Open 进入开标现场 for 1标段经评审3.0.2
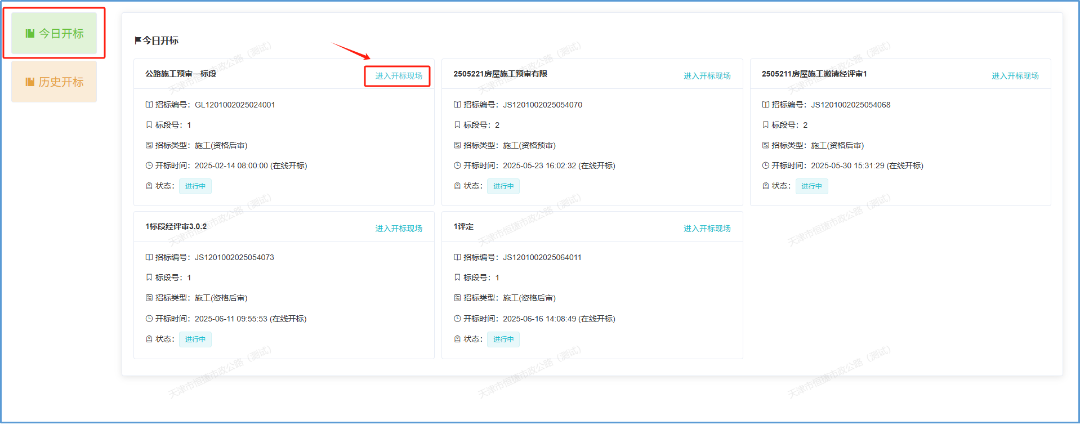 pyautogui.click(x=399, y=229)
